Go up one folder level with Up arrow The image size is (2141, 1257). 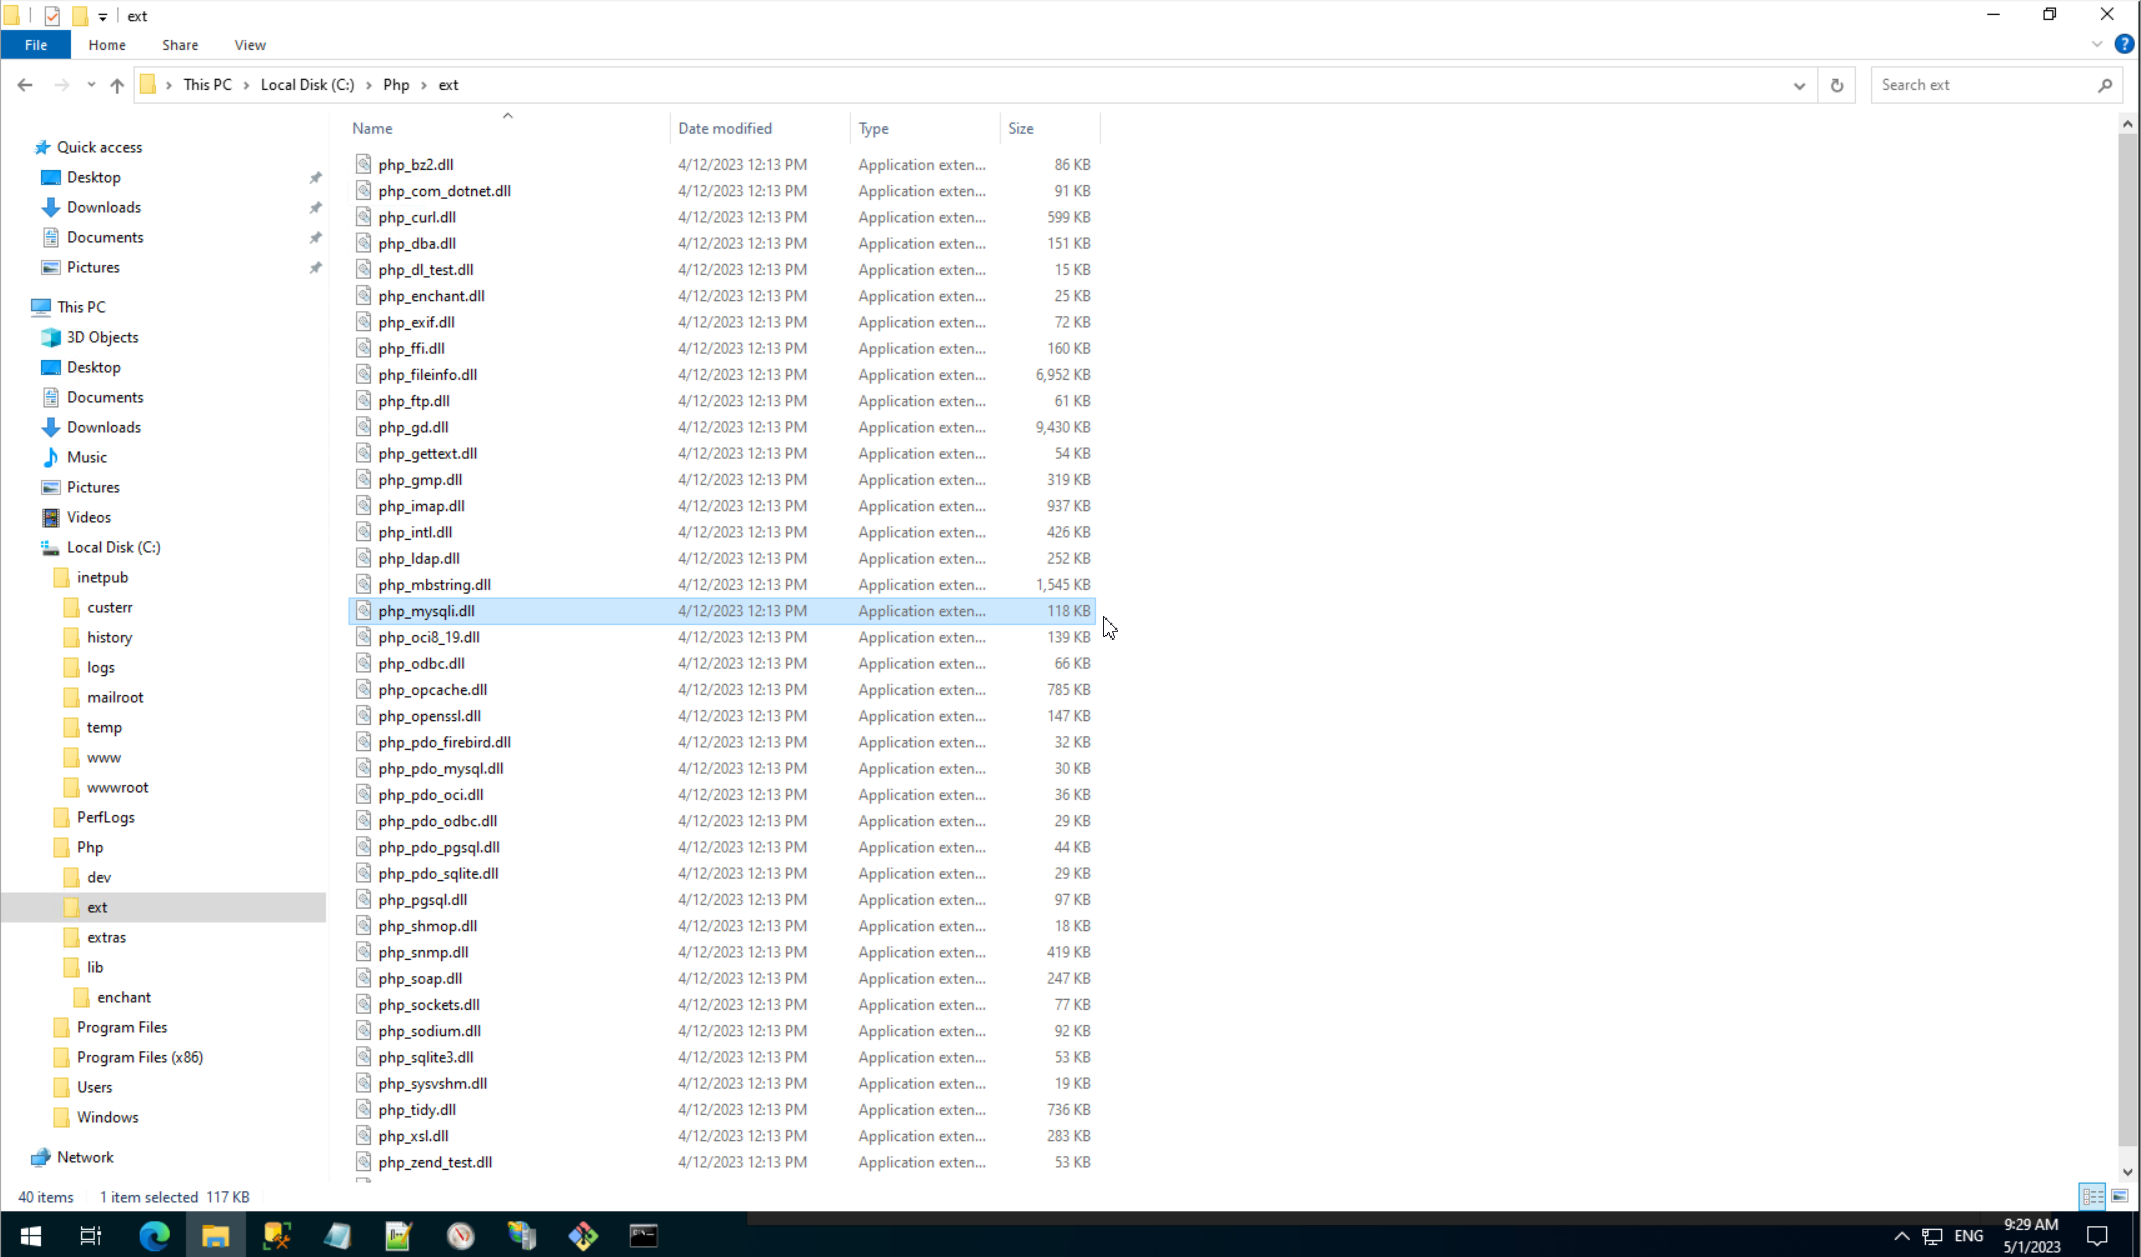click(117, 85)
